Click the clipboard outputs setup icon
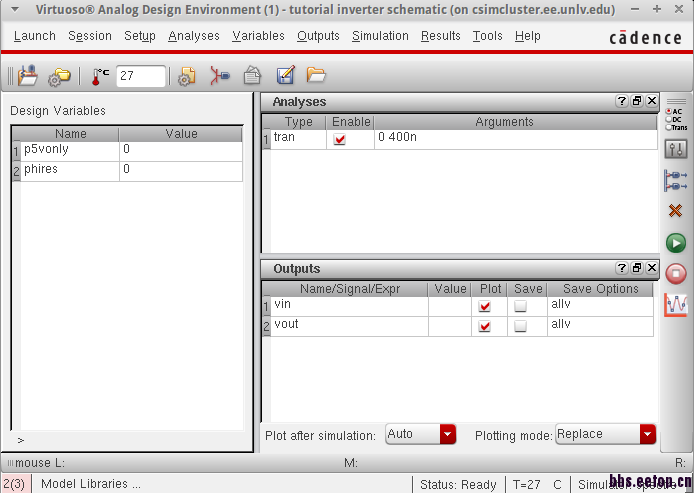 (252, 75)
